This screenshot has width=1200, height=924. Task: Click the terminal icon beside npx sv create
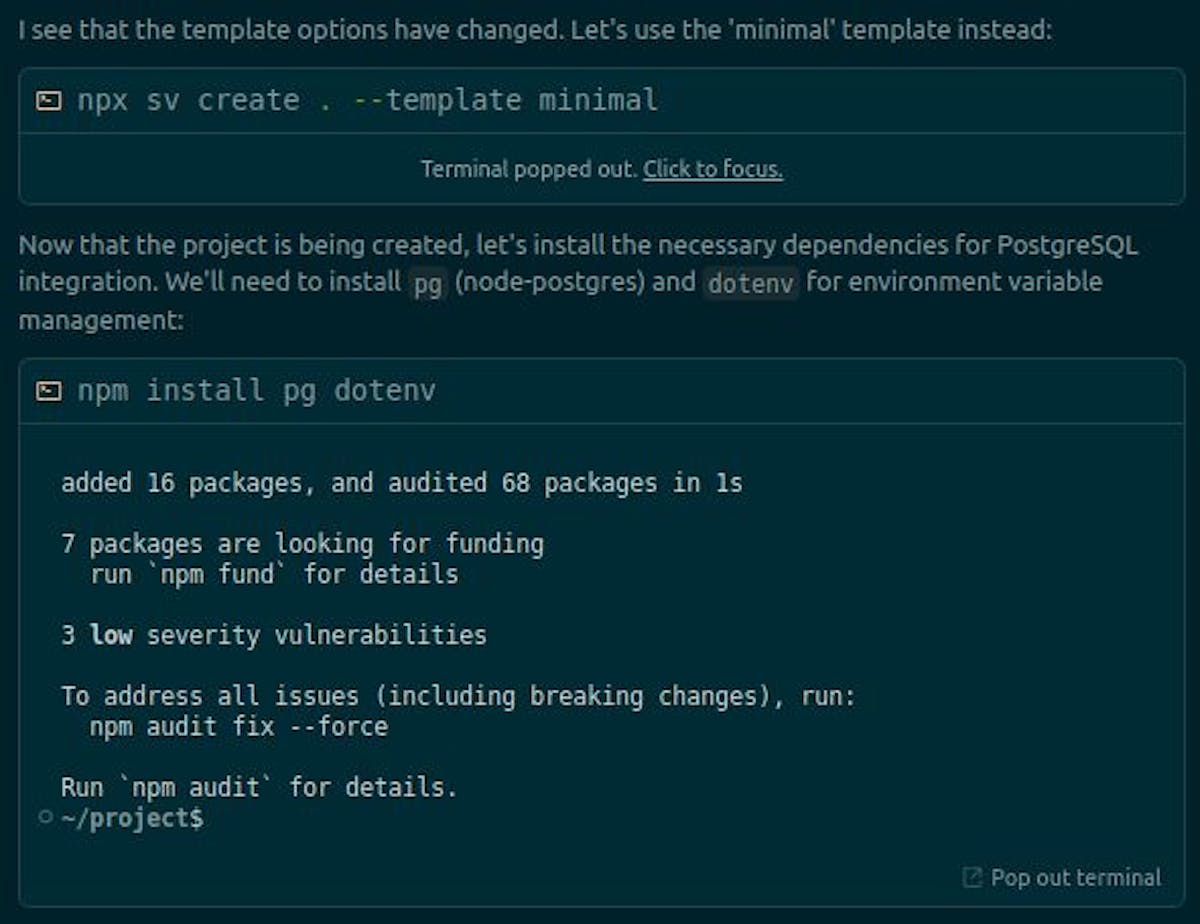click(48, 100)
